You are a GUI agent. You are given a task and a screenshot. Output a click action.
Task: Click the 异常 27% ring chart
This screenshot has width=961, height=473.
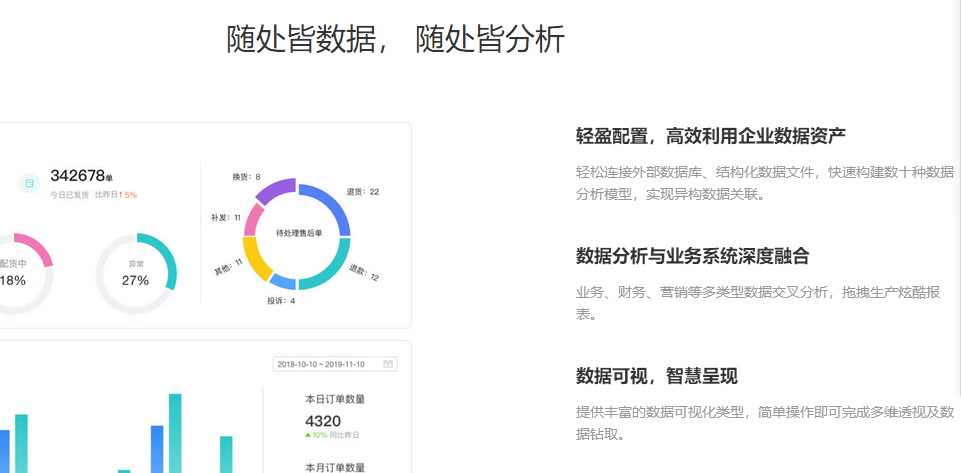(x=135, y=274)
